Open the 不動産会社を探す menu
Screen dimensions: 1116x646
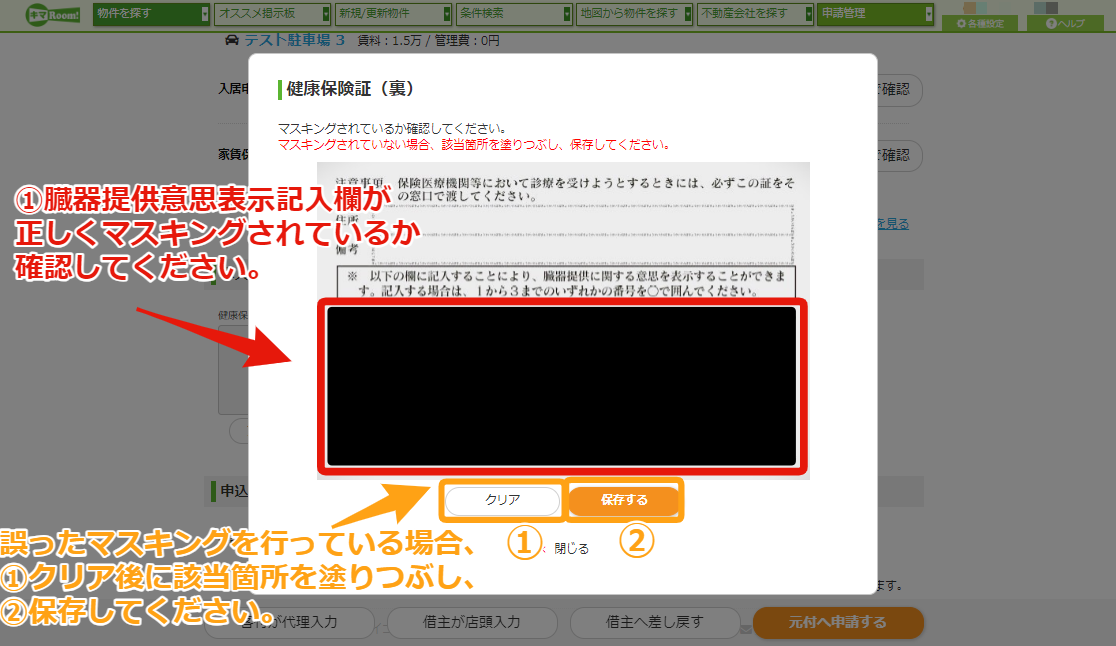[x=755, y=14]
